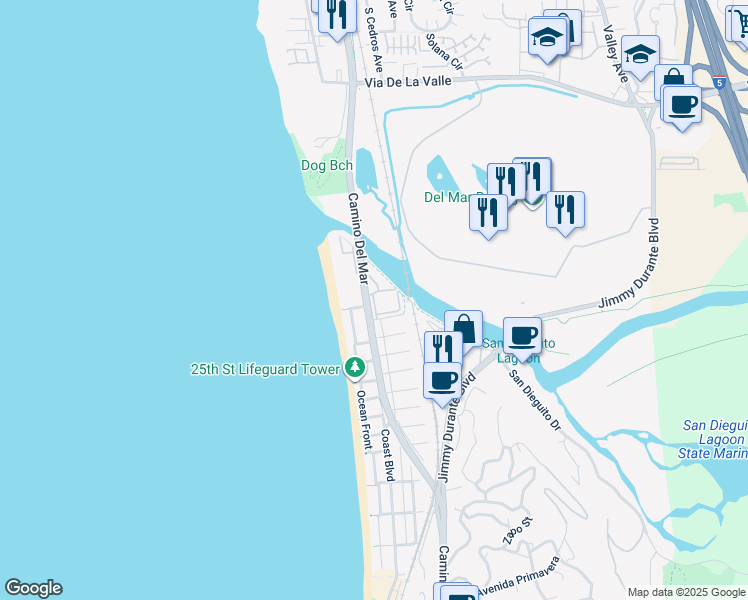Image resolution: width=748 pixels, height=600 pixels.
Task: Click the 25th St Lifeguard Tower park marker
Action: pyautogui.click(x=354, y=368)
